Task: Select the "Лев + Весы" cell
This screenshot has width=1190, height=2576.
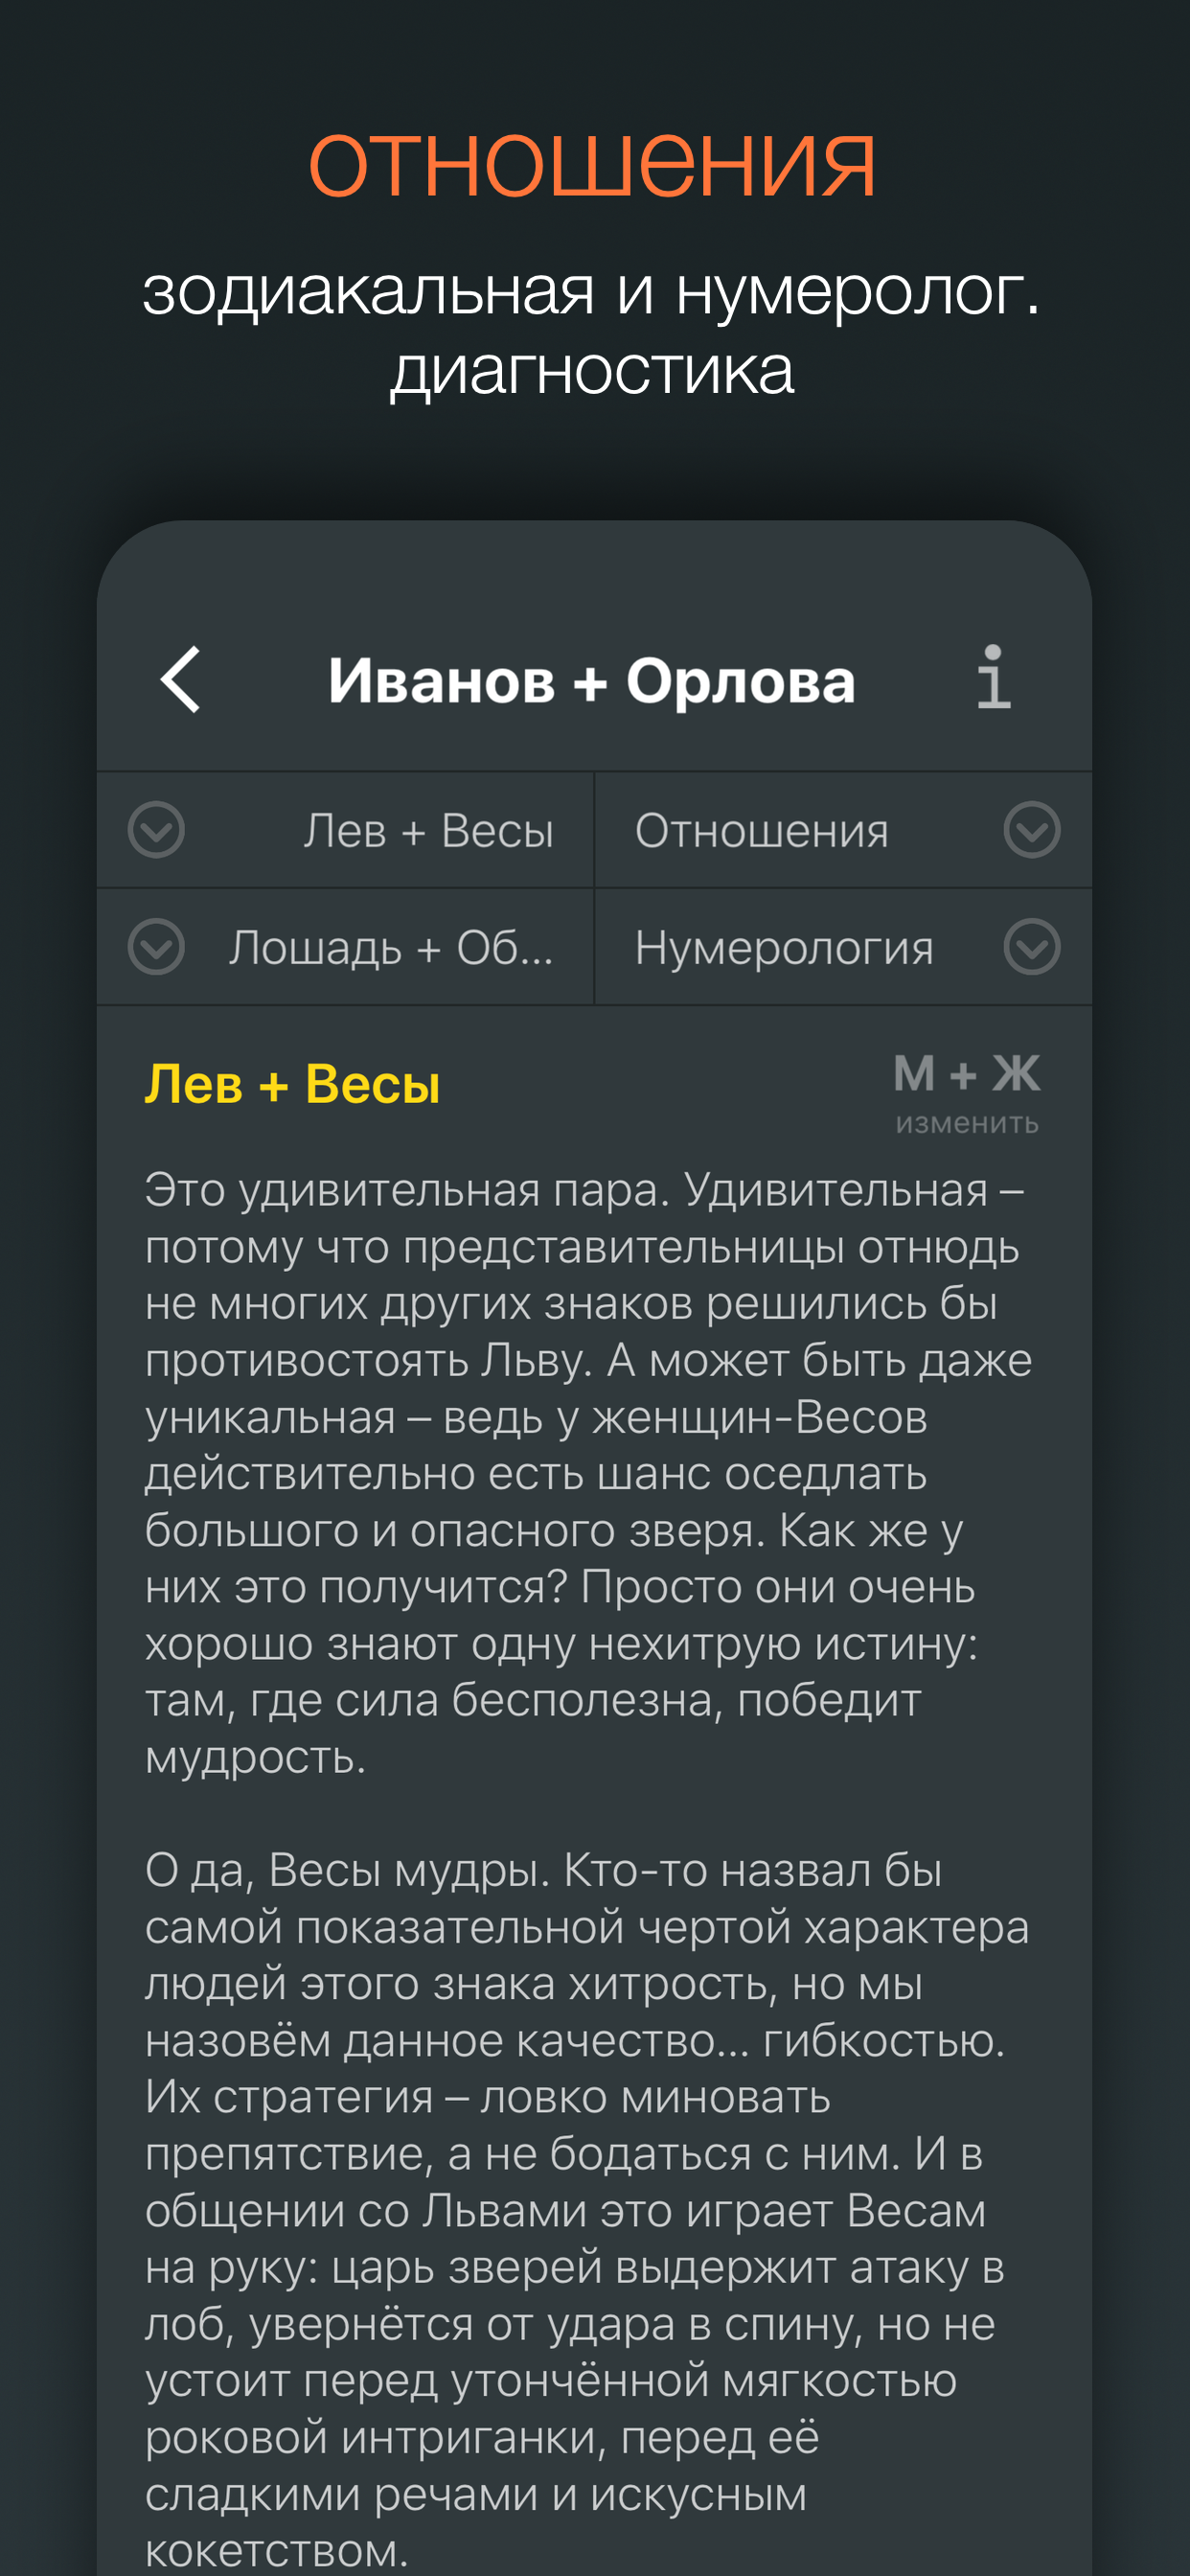Action: (430, 830)
